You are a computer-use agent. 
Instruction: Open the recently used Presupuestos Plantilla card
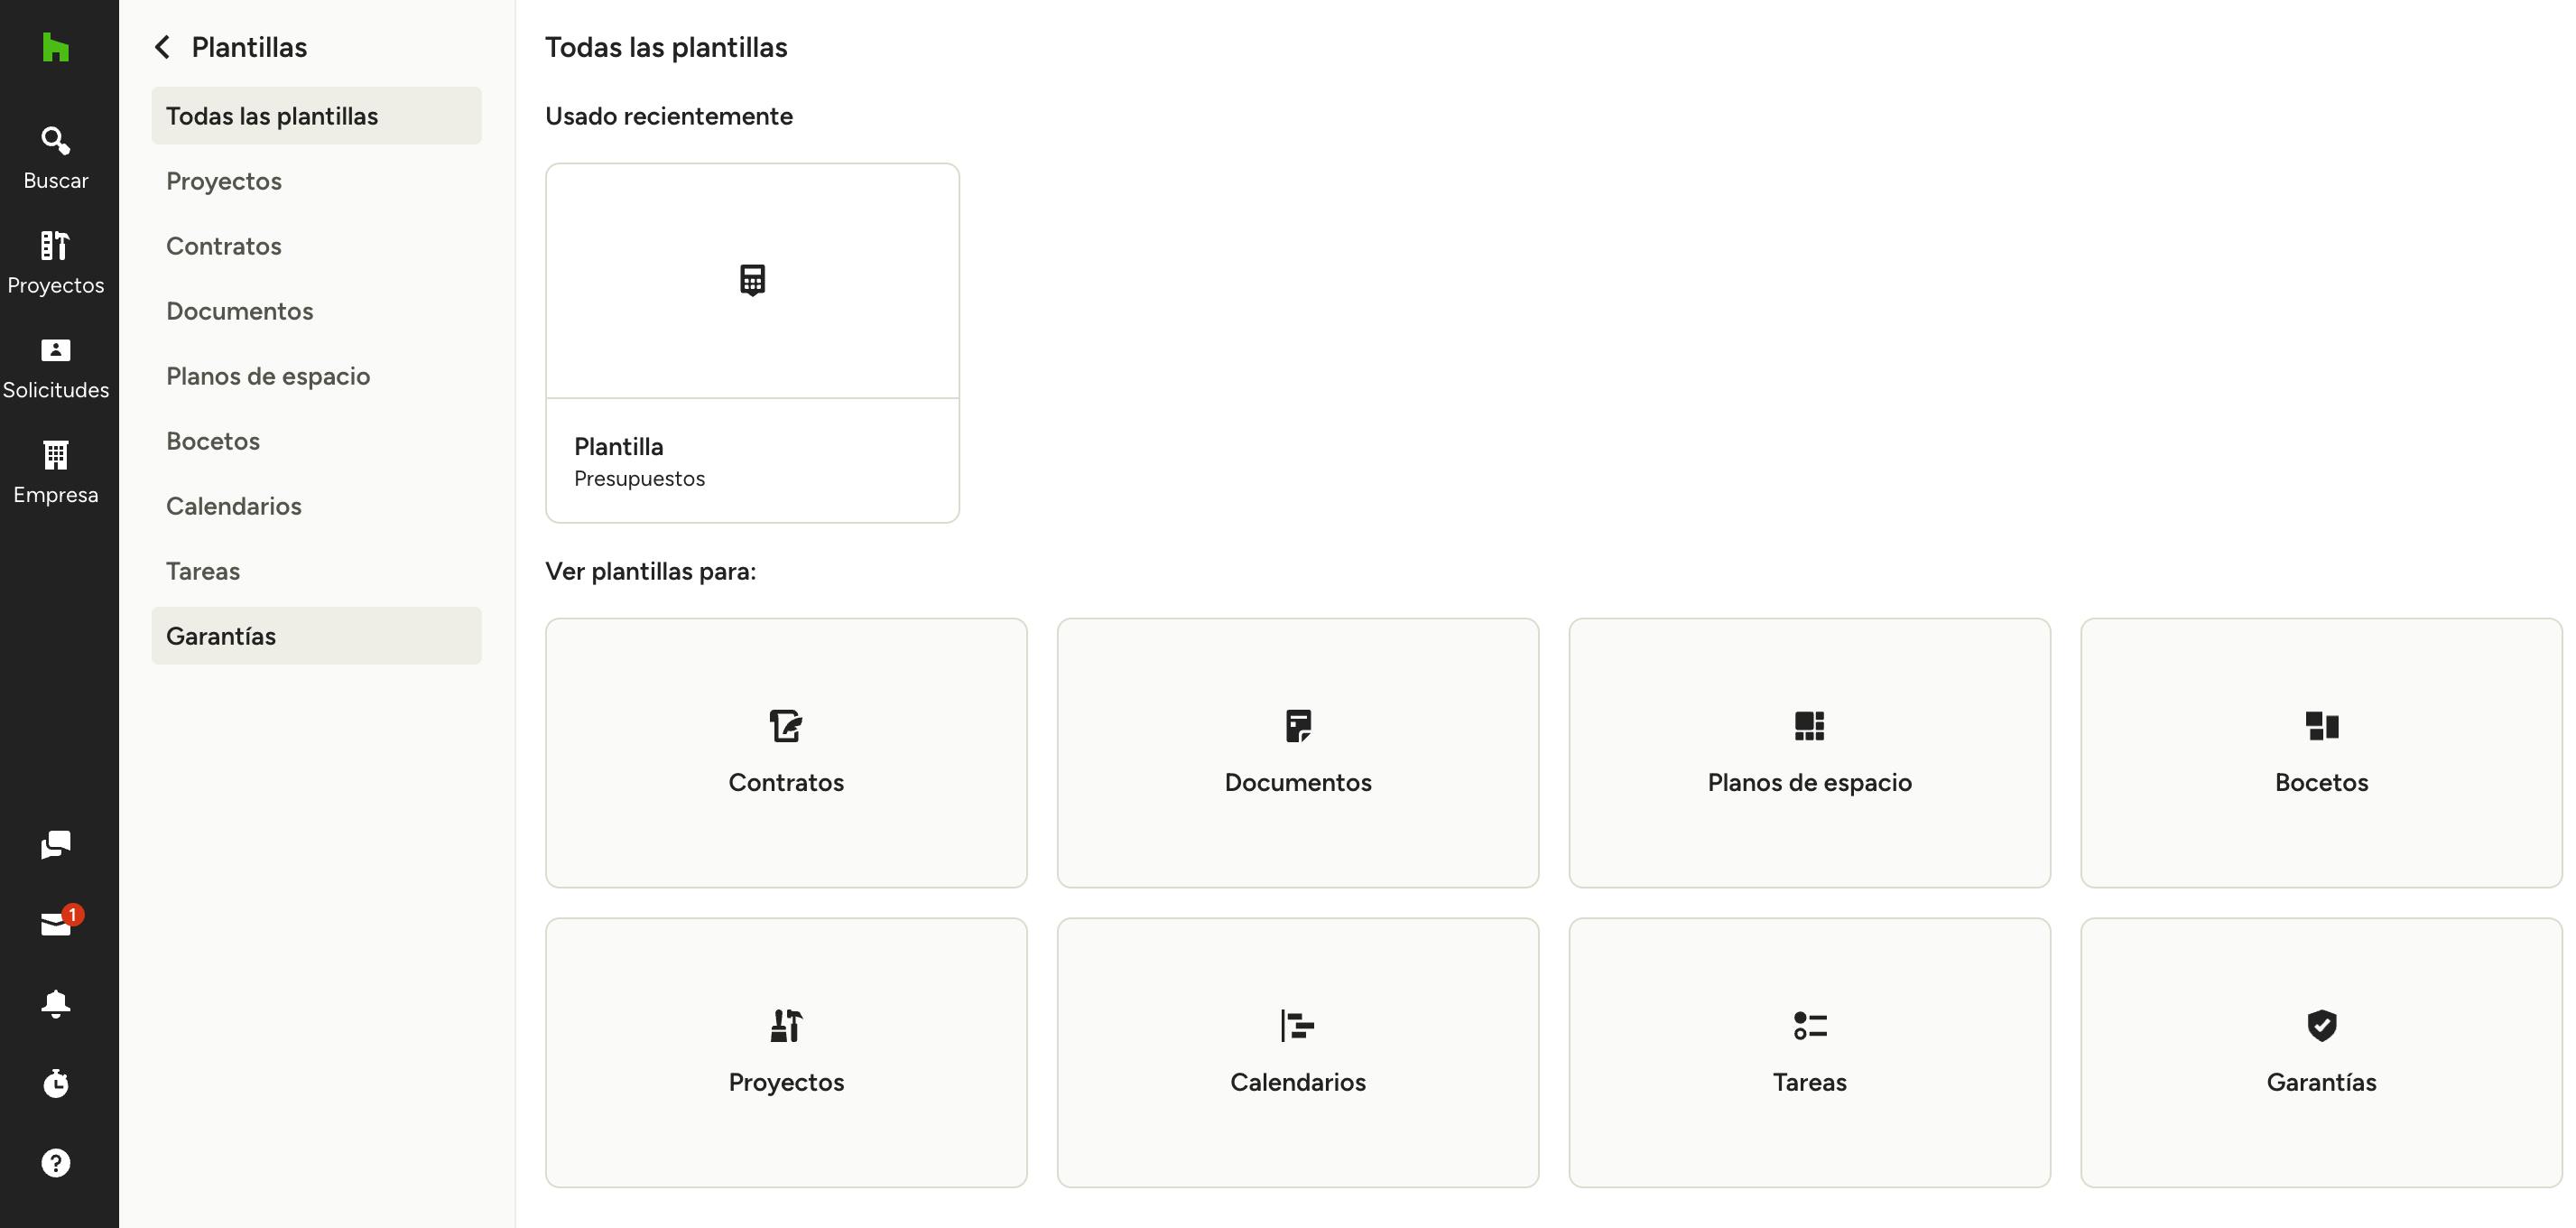tap(752, 343)
